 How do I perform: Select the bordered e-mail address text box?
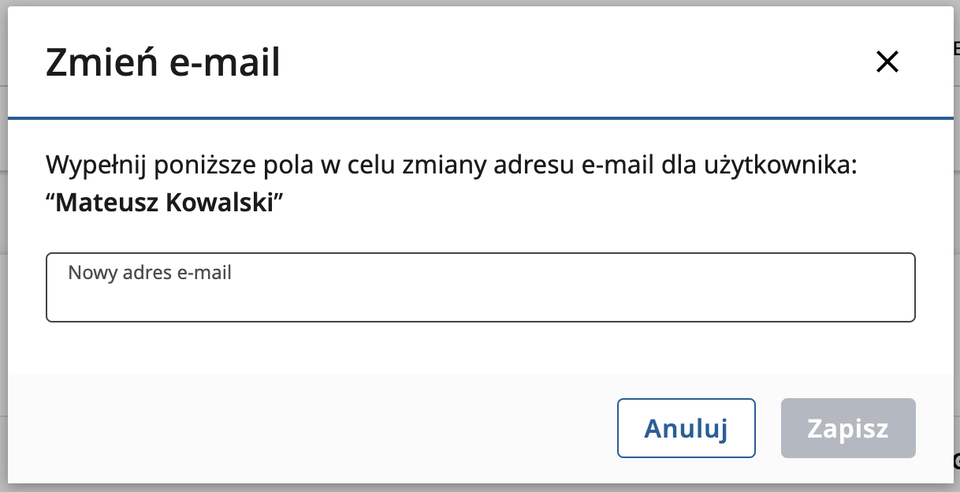pyautogui.click(x=480, y=288)
